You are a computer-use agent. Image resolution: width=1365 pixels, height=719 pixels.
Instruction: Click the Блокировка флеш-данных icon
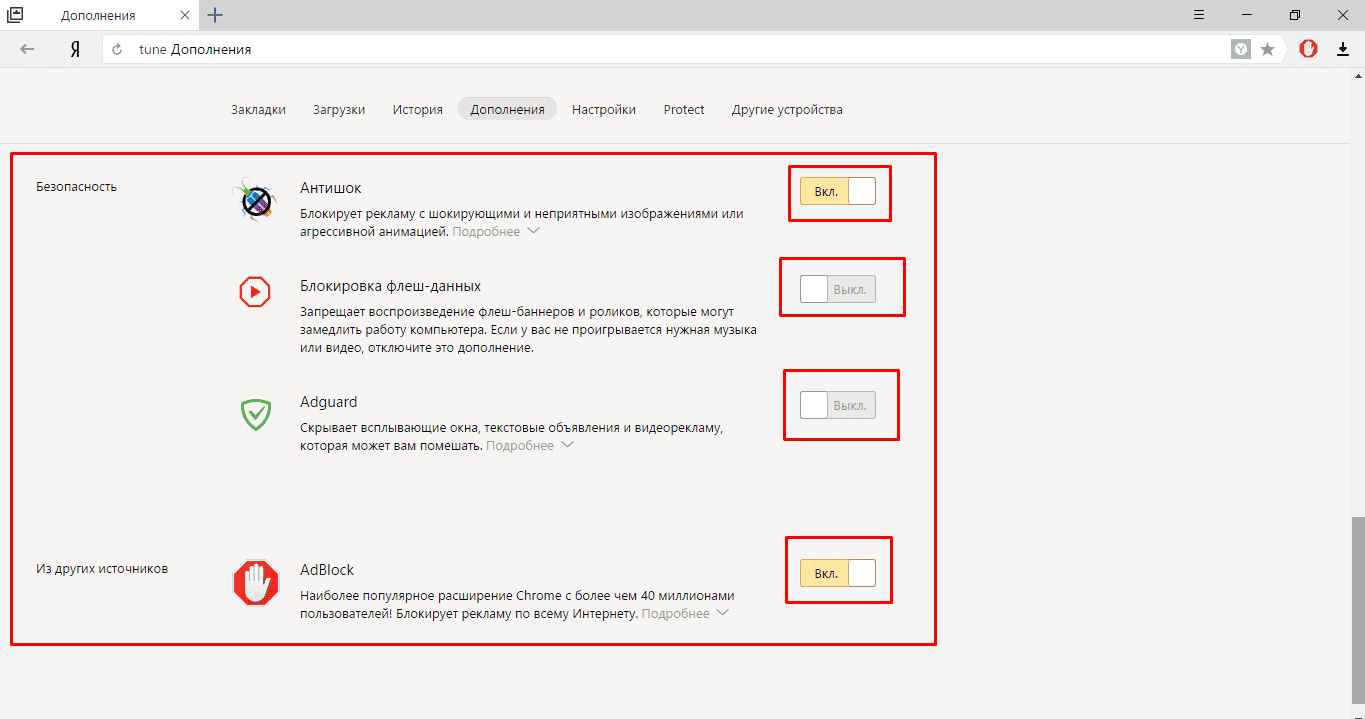(255, 291)
